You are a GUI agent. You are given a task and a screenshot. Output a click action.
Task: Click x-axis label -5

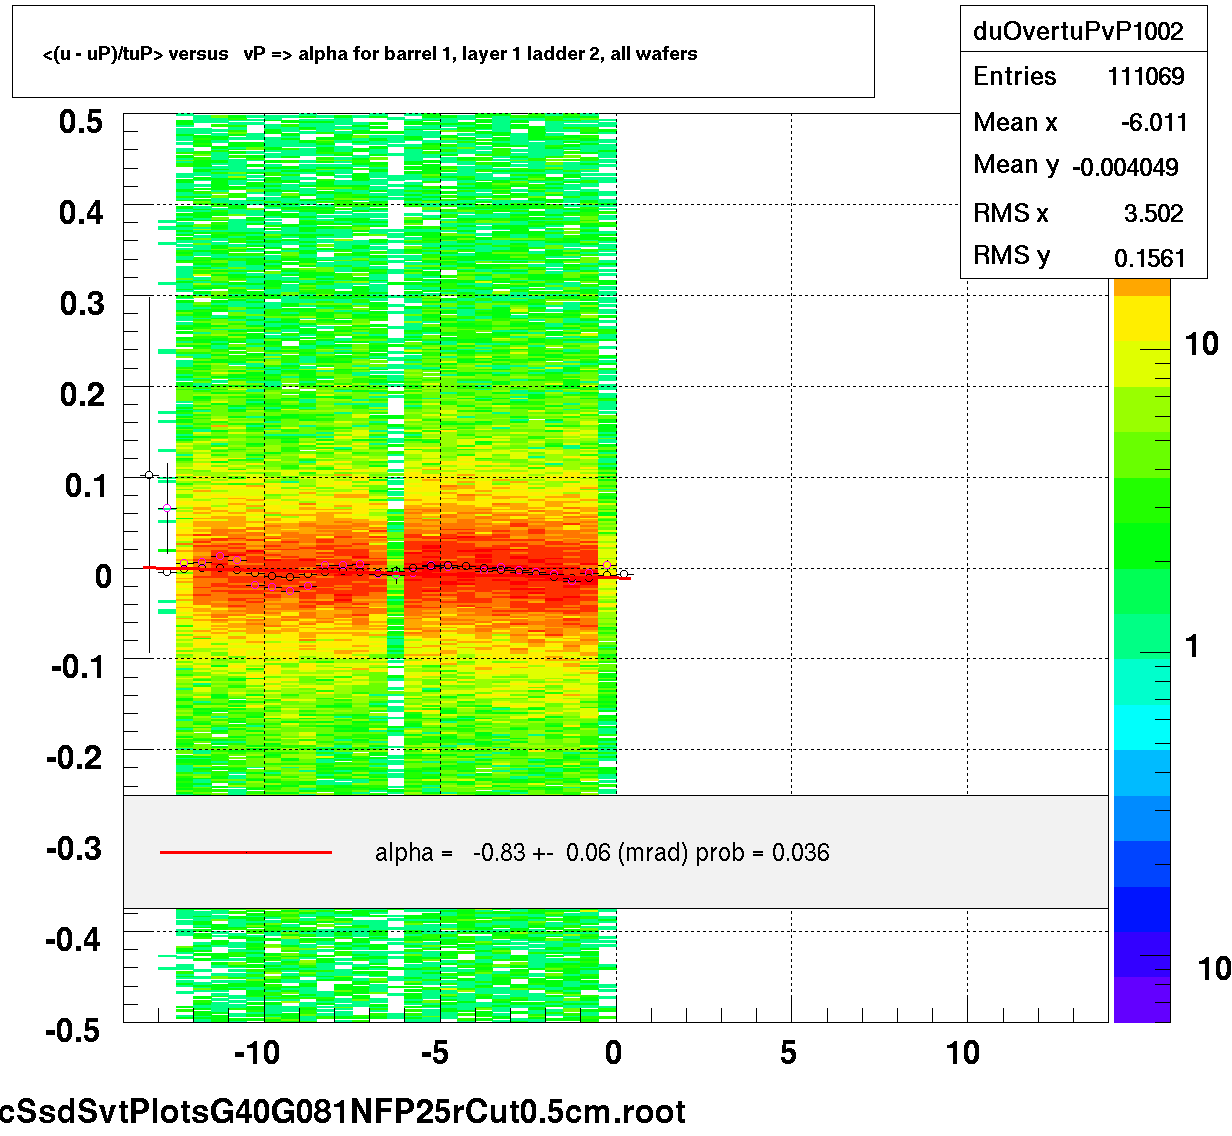point(434,1053)
